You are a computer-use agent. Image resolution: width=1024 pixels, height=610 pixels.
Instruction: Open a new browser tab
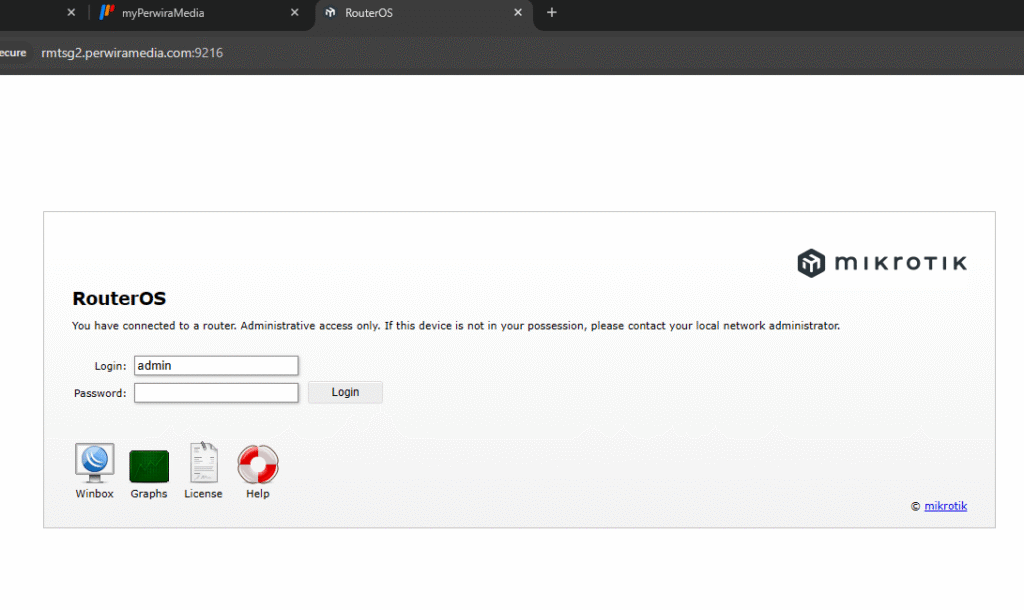[x=552, y=12]
